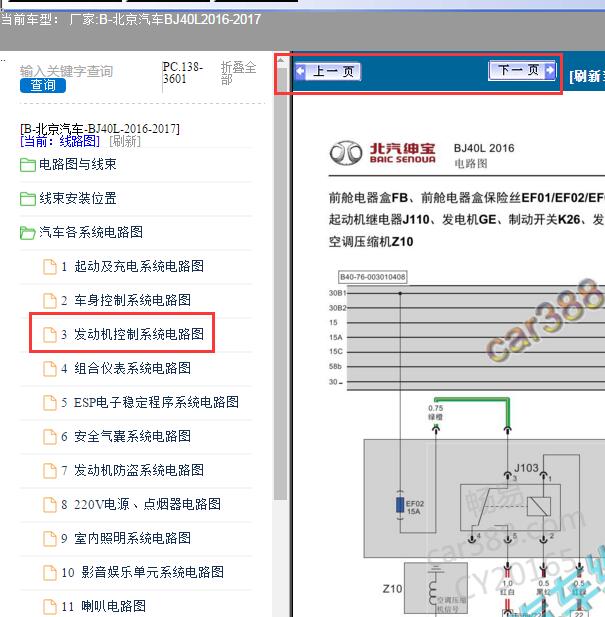Click document icon for 发动机控制系统电路图
The image size is (605, 617).
click(50, 335)
